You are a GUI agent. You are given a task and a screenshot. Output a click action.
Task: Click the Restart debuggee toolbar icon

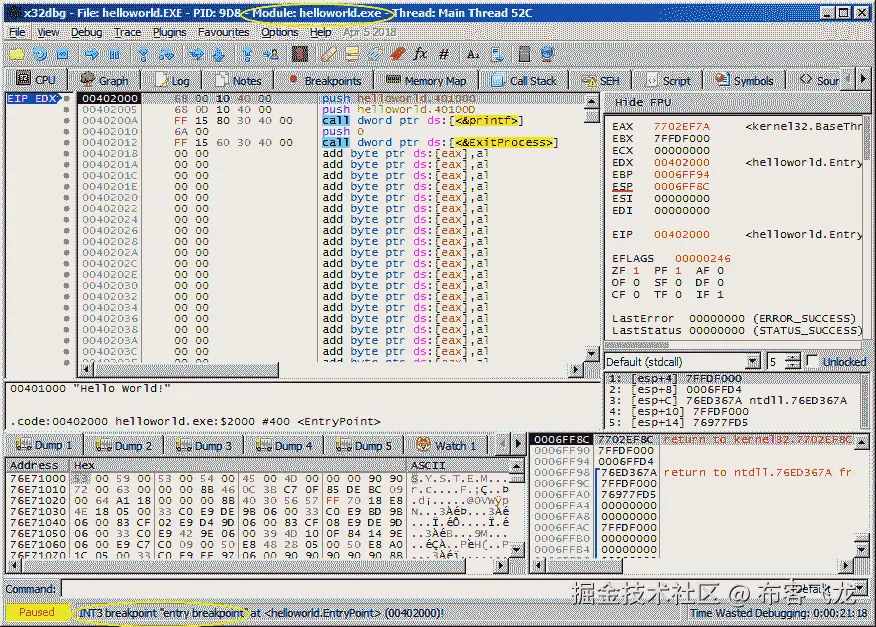tap(40, 54)
